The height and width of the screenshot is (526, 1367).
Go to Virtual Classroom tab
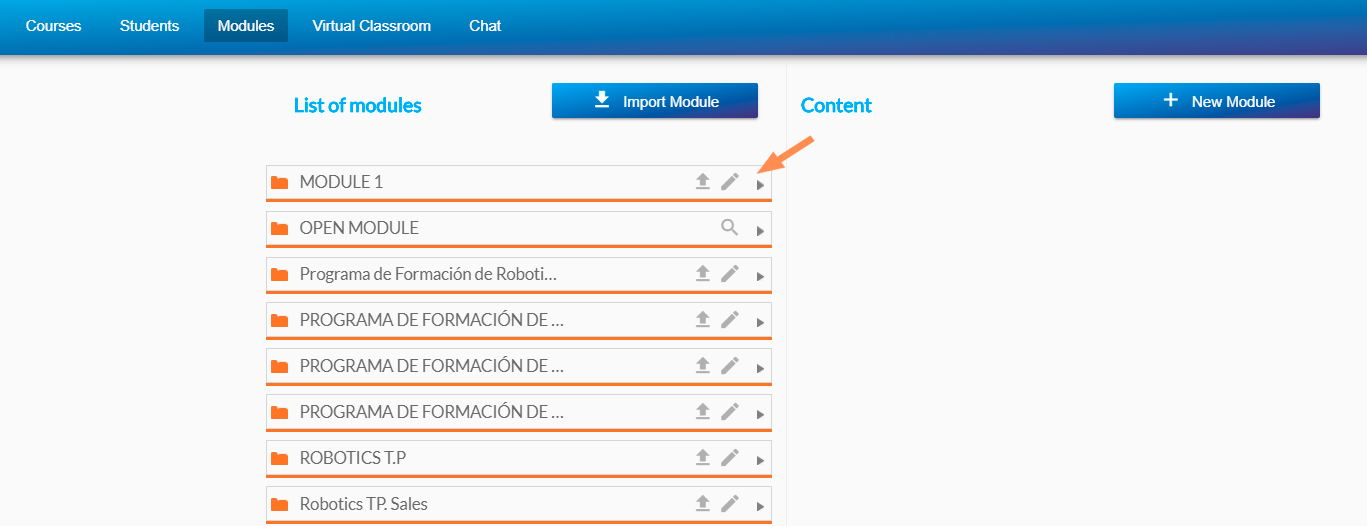pos(371,26)
